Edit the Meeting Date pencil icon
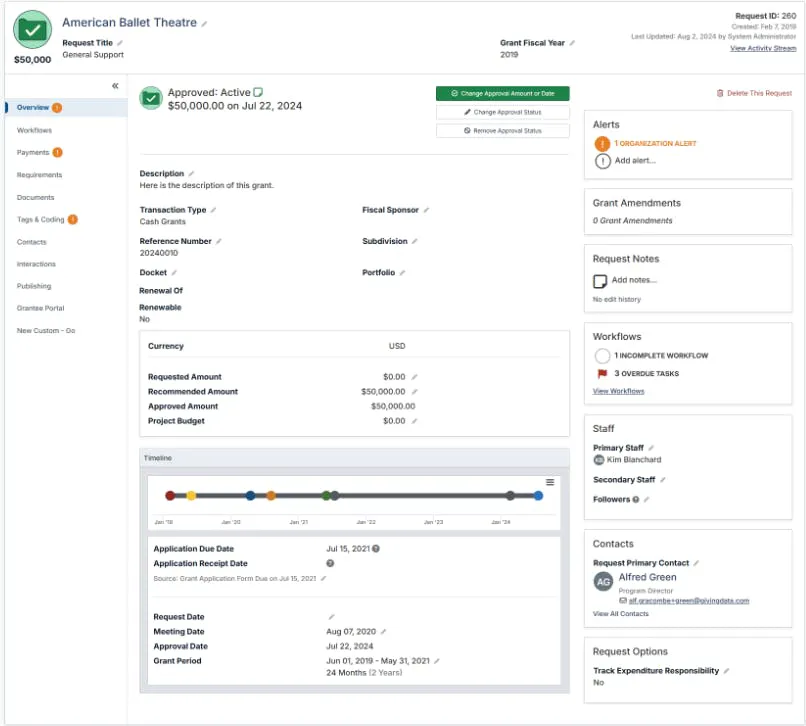 (383, 631)
